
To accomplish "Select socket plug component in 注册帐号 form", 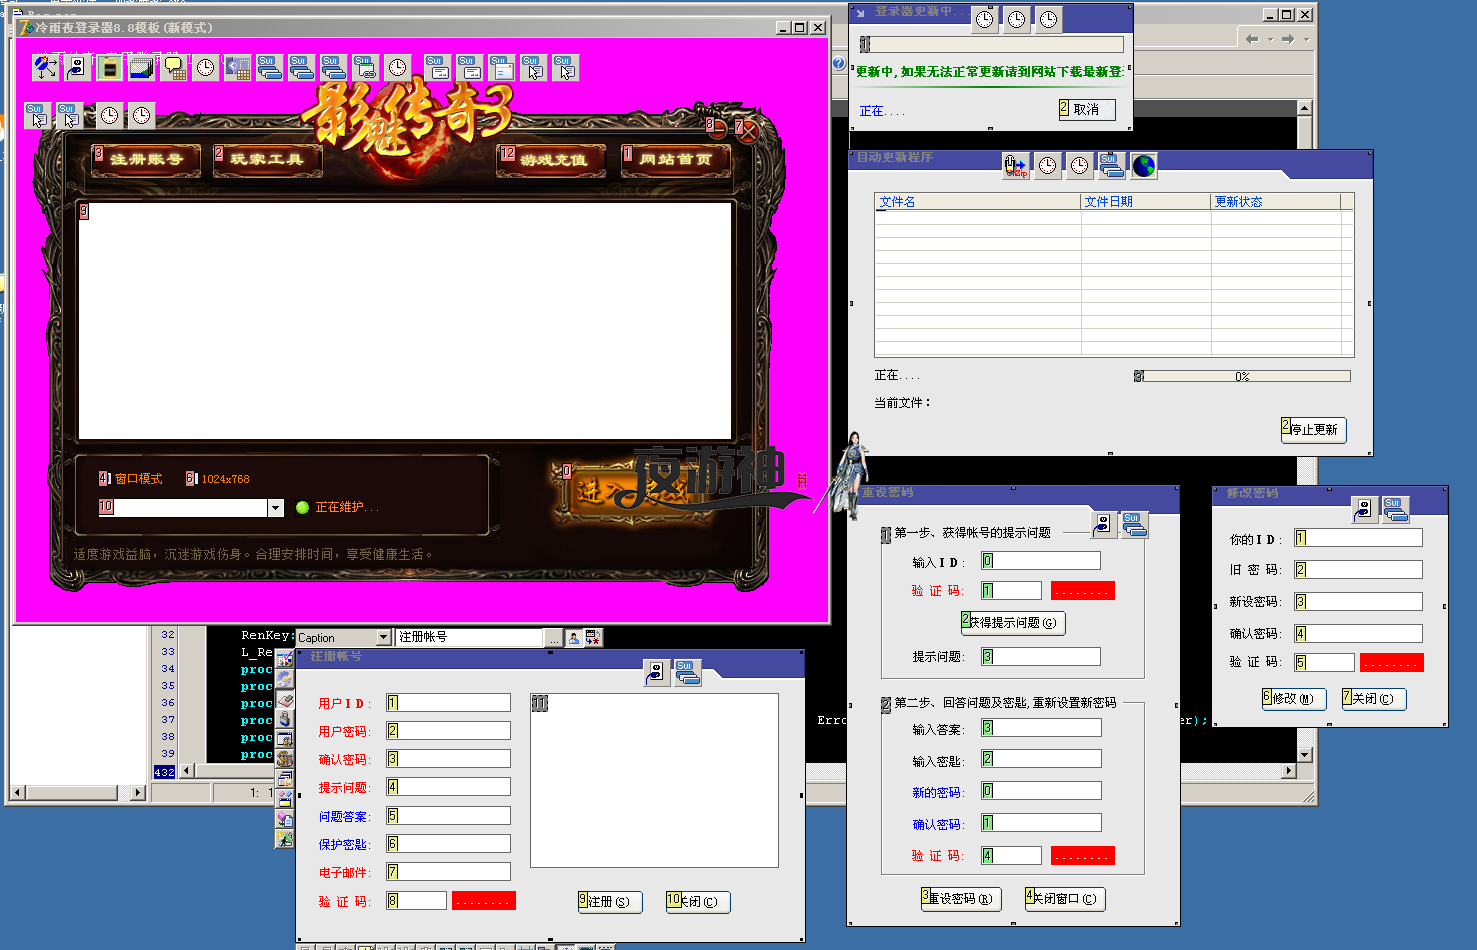I will click(x=656, y=673).
